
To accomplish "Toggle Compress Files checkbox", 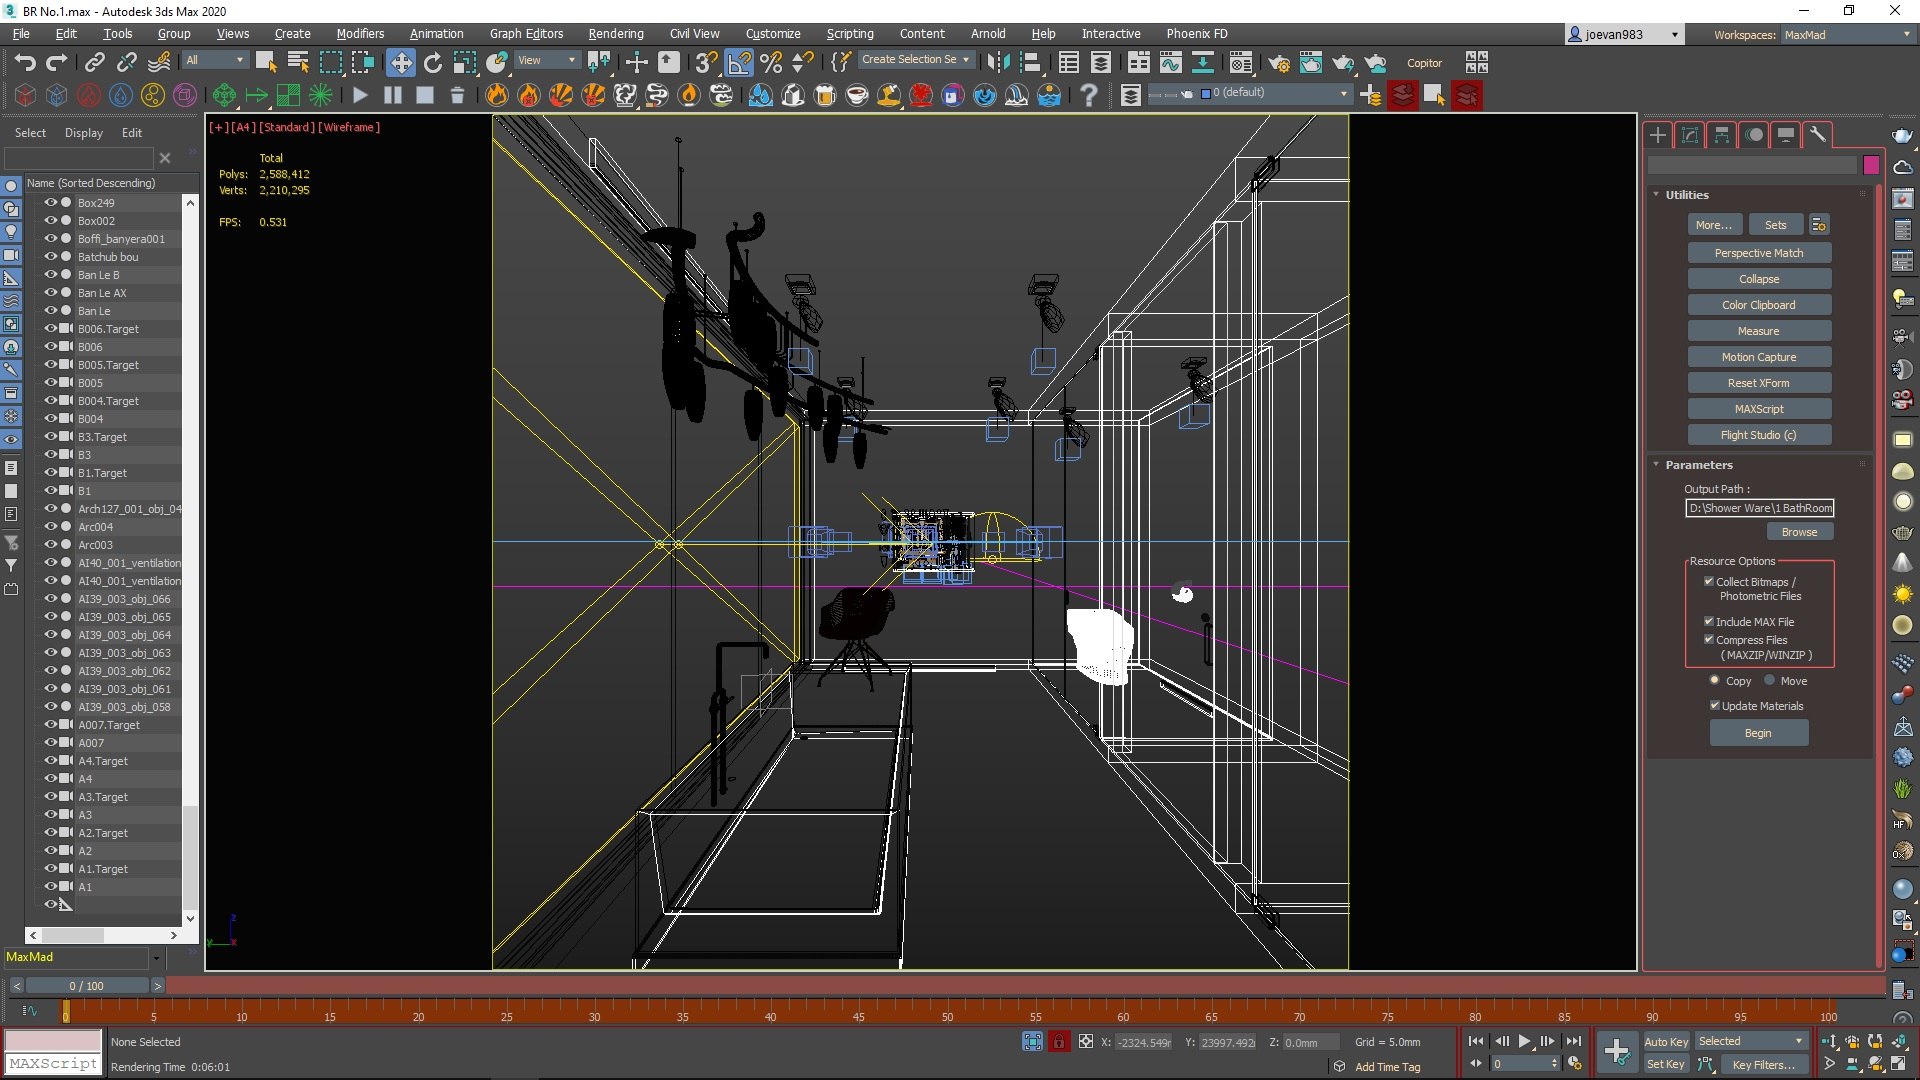I will pos(1709,639).
